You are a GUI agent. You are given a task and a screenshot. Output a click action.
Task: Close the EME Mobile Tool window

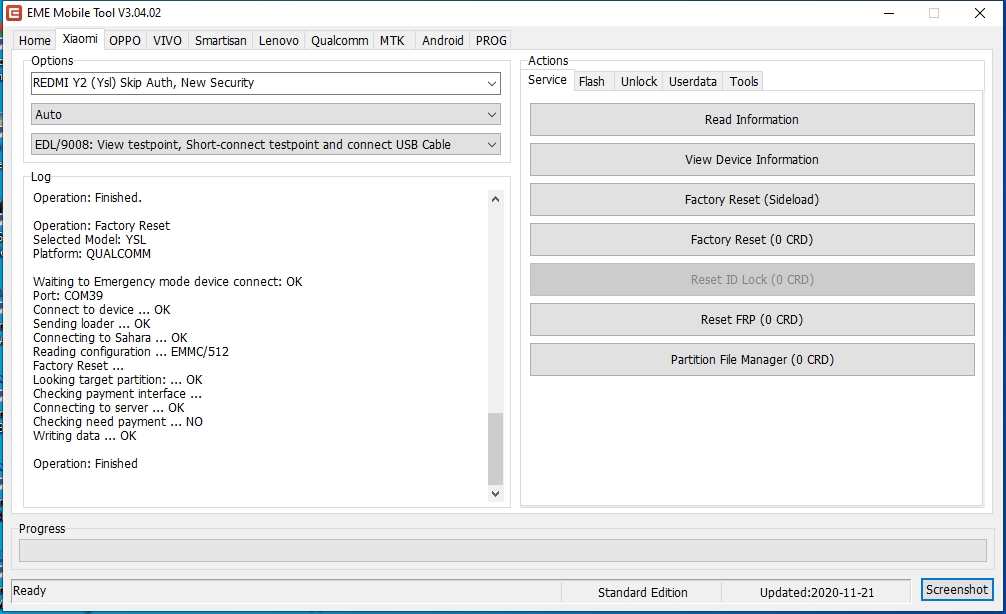(980, 13)
